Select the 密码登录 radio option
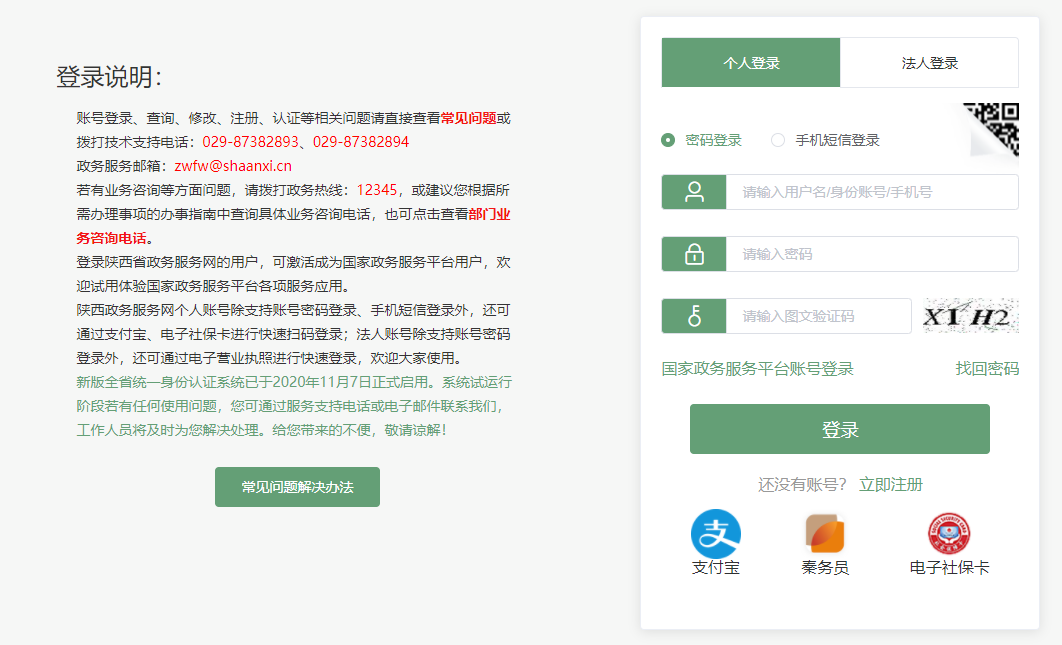Viewport: 1062px width, 645px height. pyautogui.click(x=668, y=140)
